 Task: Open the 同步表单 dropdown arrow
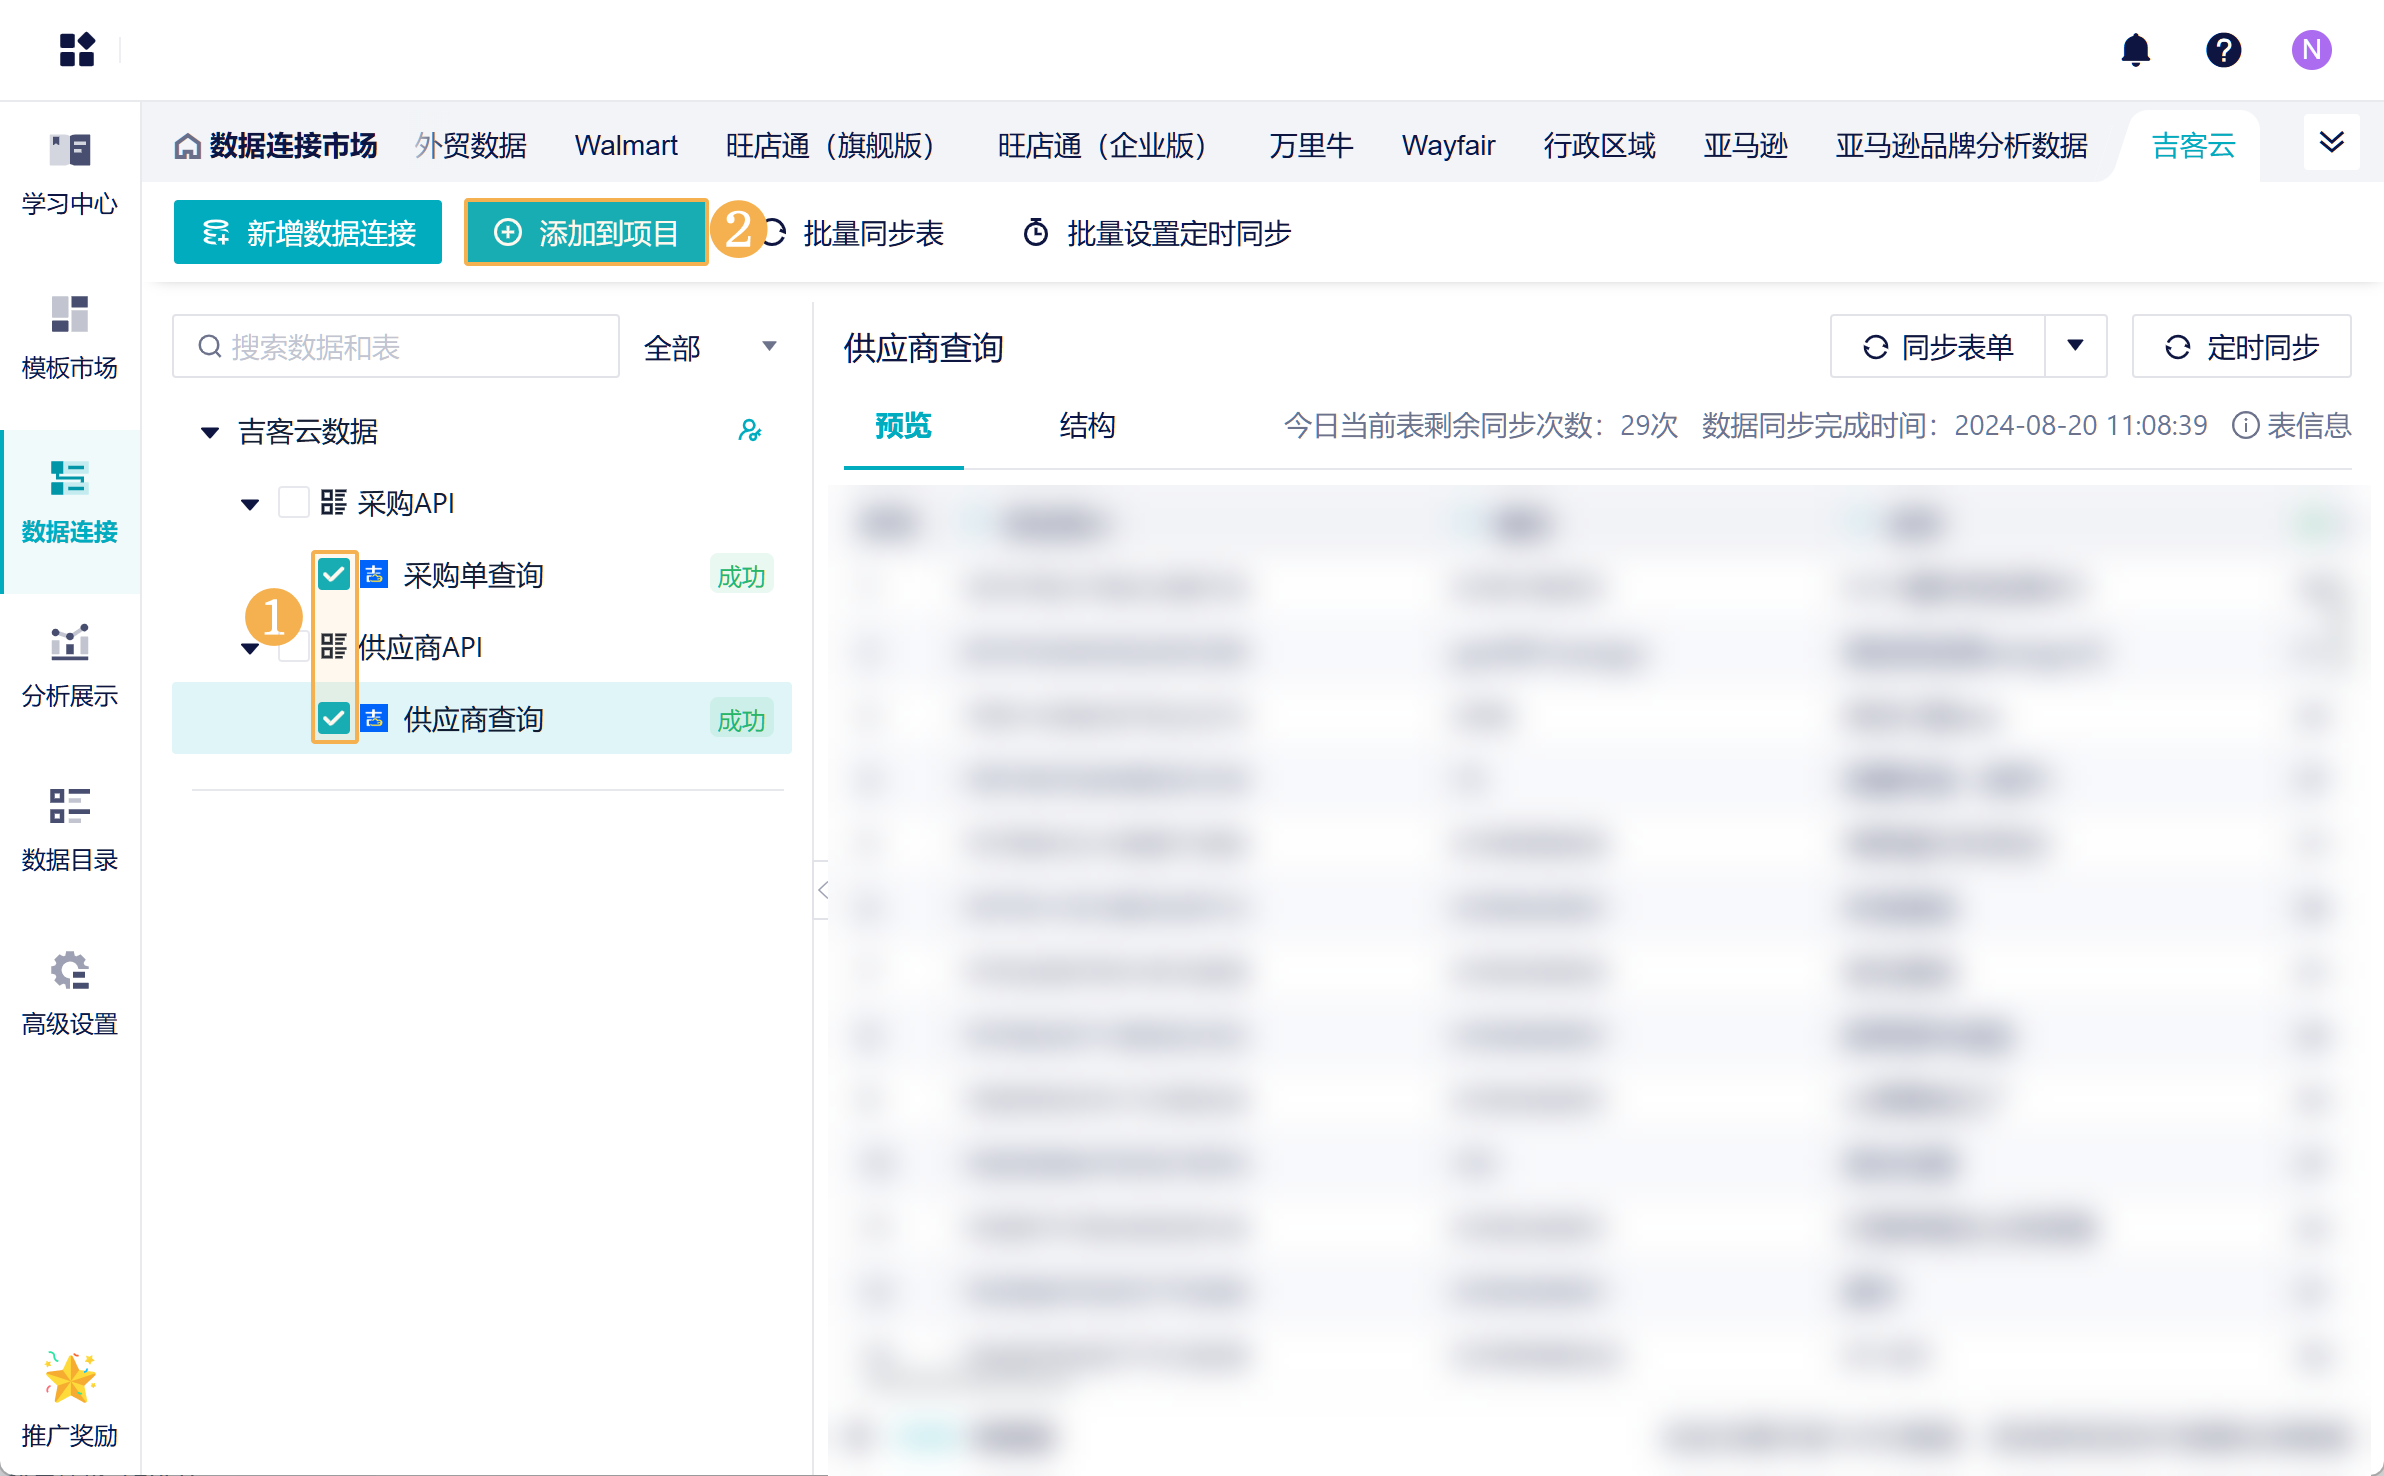click(x=2075, y=346)
